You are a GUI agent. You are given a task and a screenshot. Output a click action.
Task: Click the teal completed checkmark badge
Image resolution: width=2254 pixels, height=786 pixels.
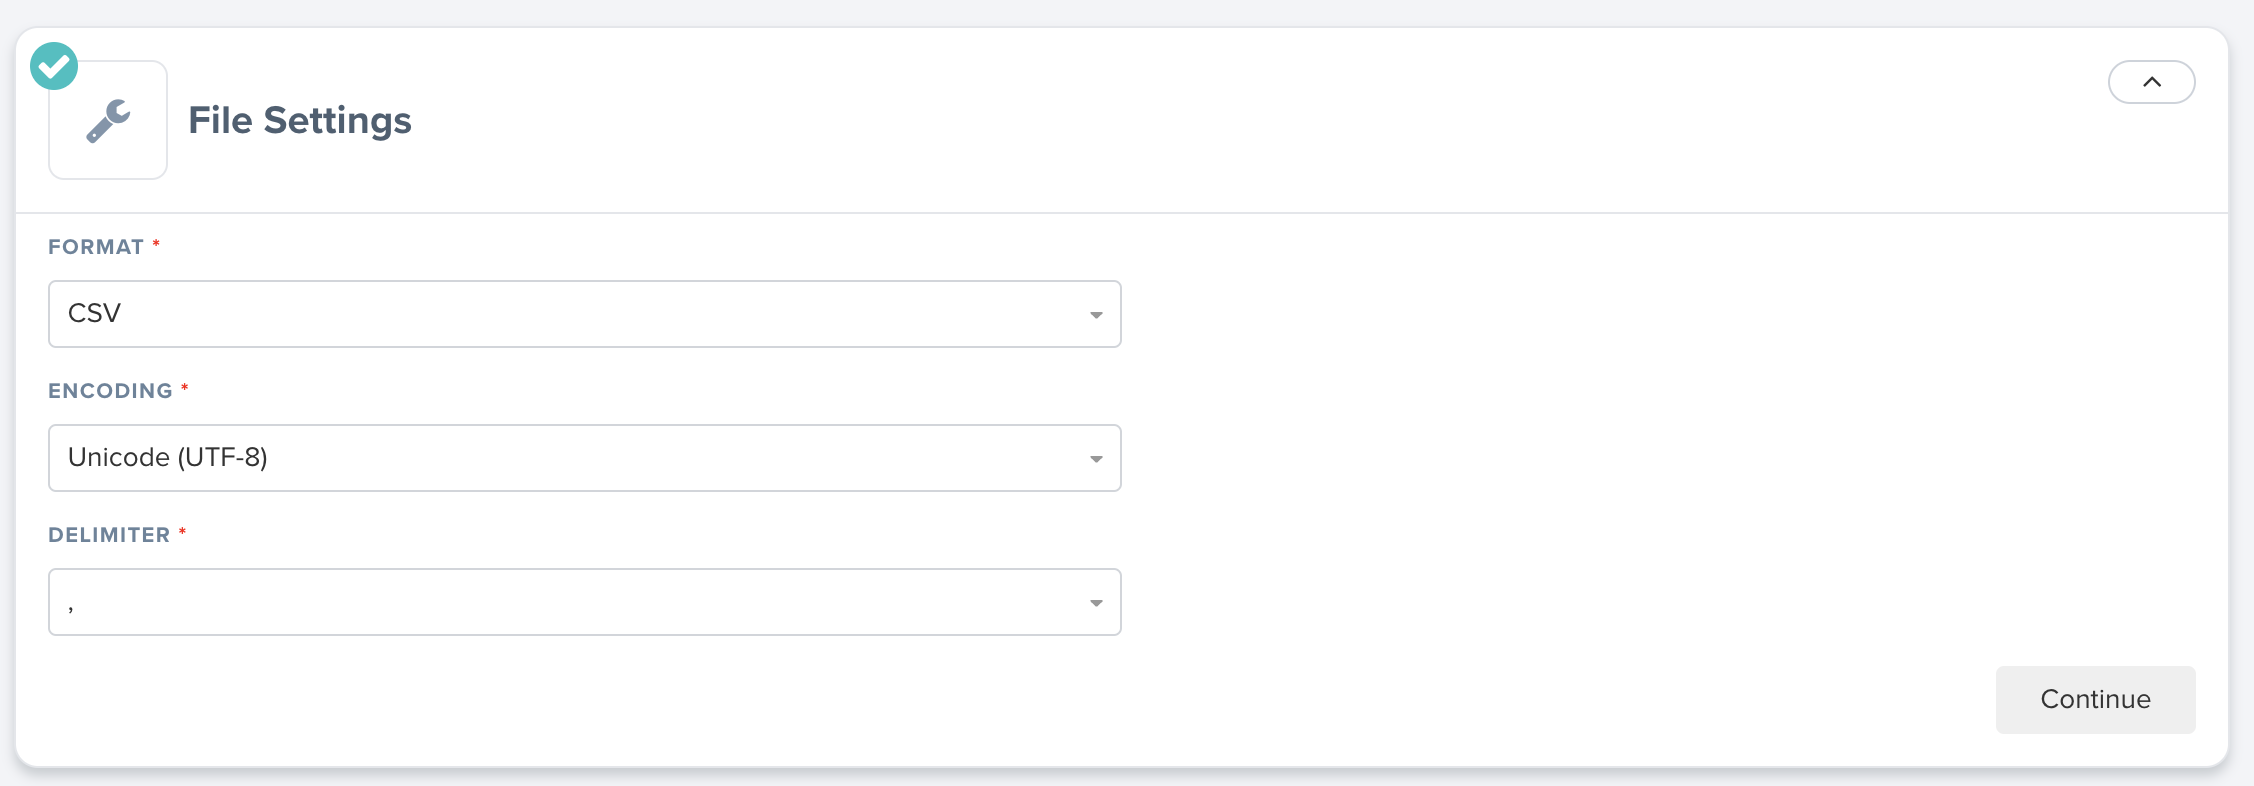(54, 67)
